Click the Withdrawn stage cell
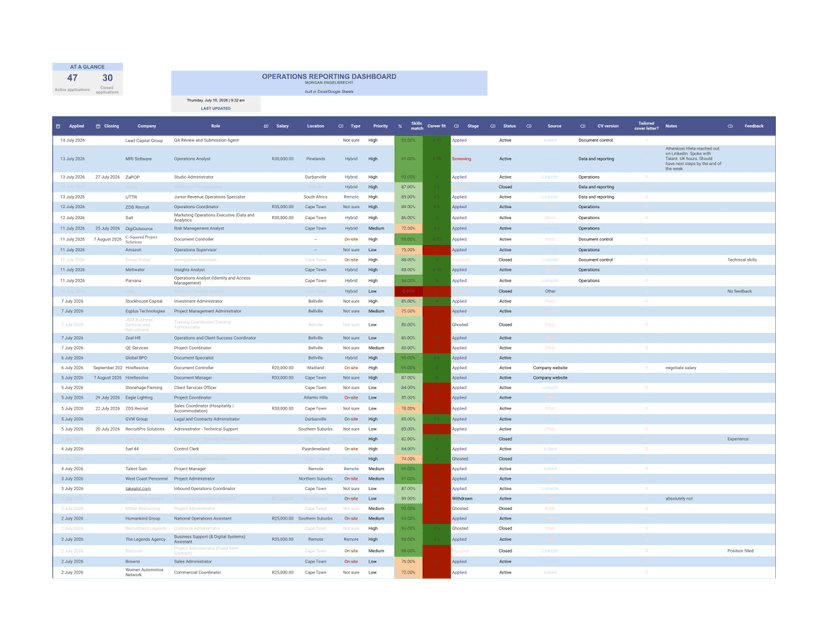Viewport: 828px width, 639px height. [x=462, y=499]
